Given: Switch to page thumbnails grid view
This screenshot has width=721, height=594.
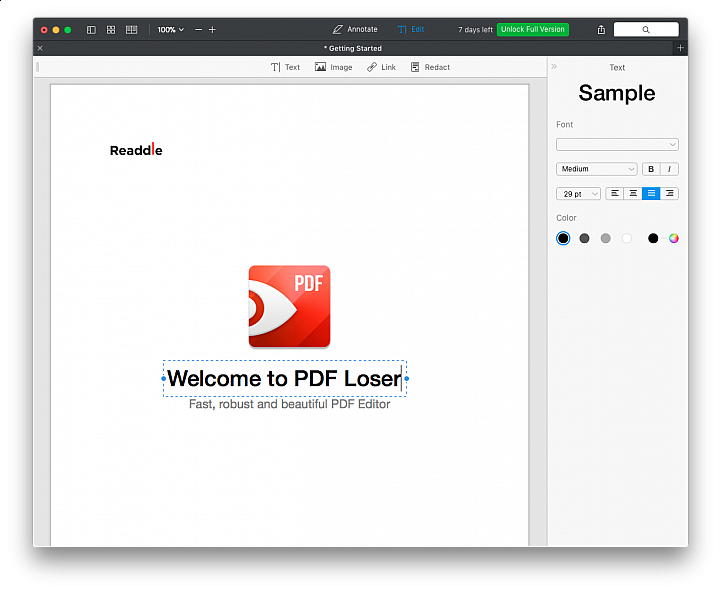Looking at the screenshot, I should click(x=111, y=30).
